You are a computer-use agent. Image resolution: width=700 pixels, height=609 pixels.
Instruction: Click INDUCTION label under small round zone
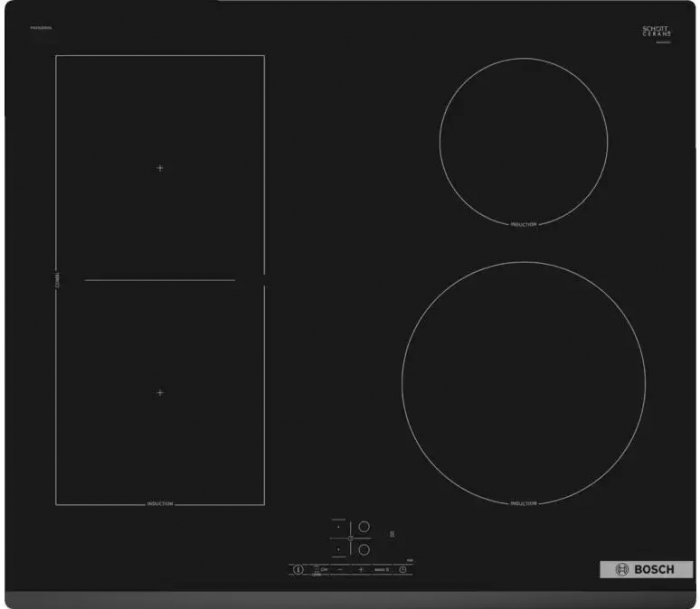pos(523,224)
